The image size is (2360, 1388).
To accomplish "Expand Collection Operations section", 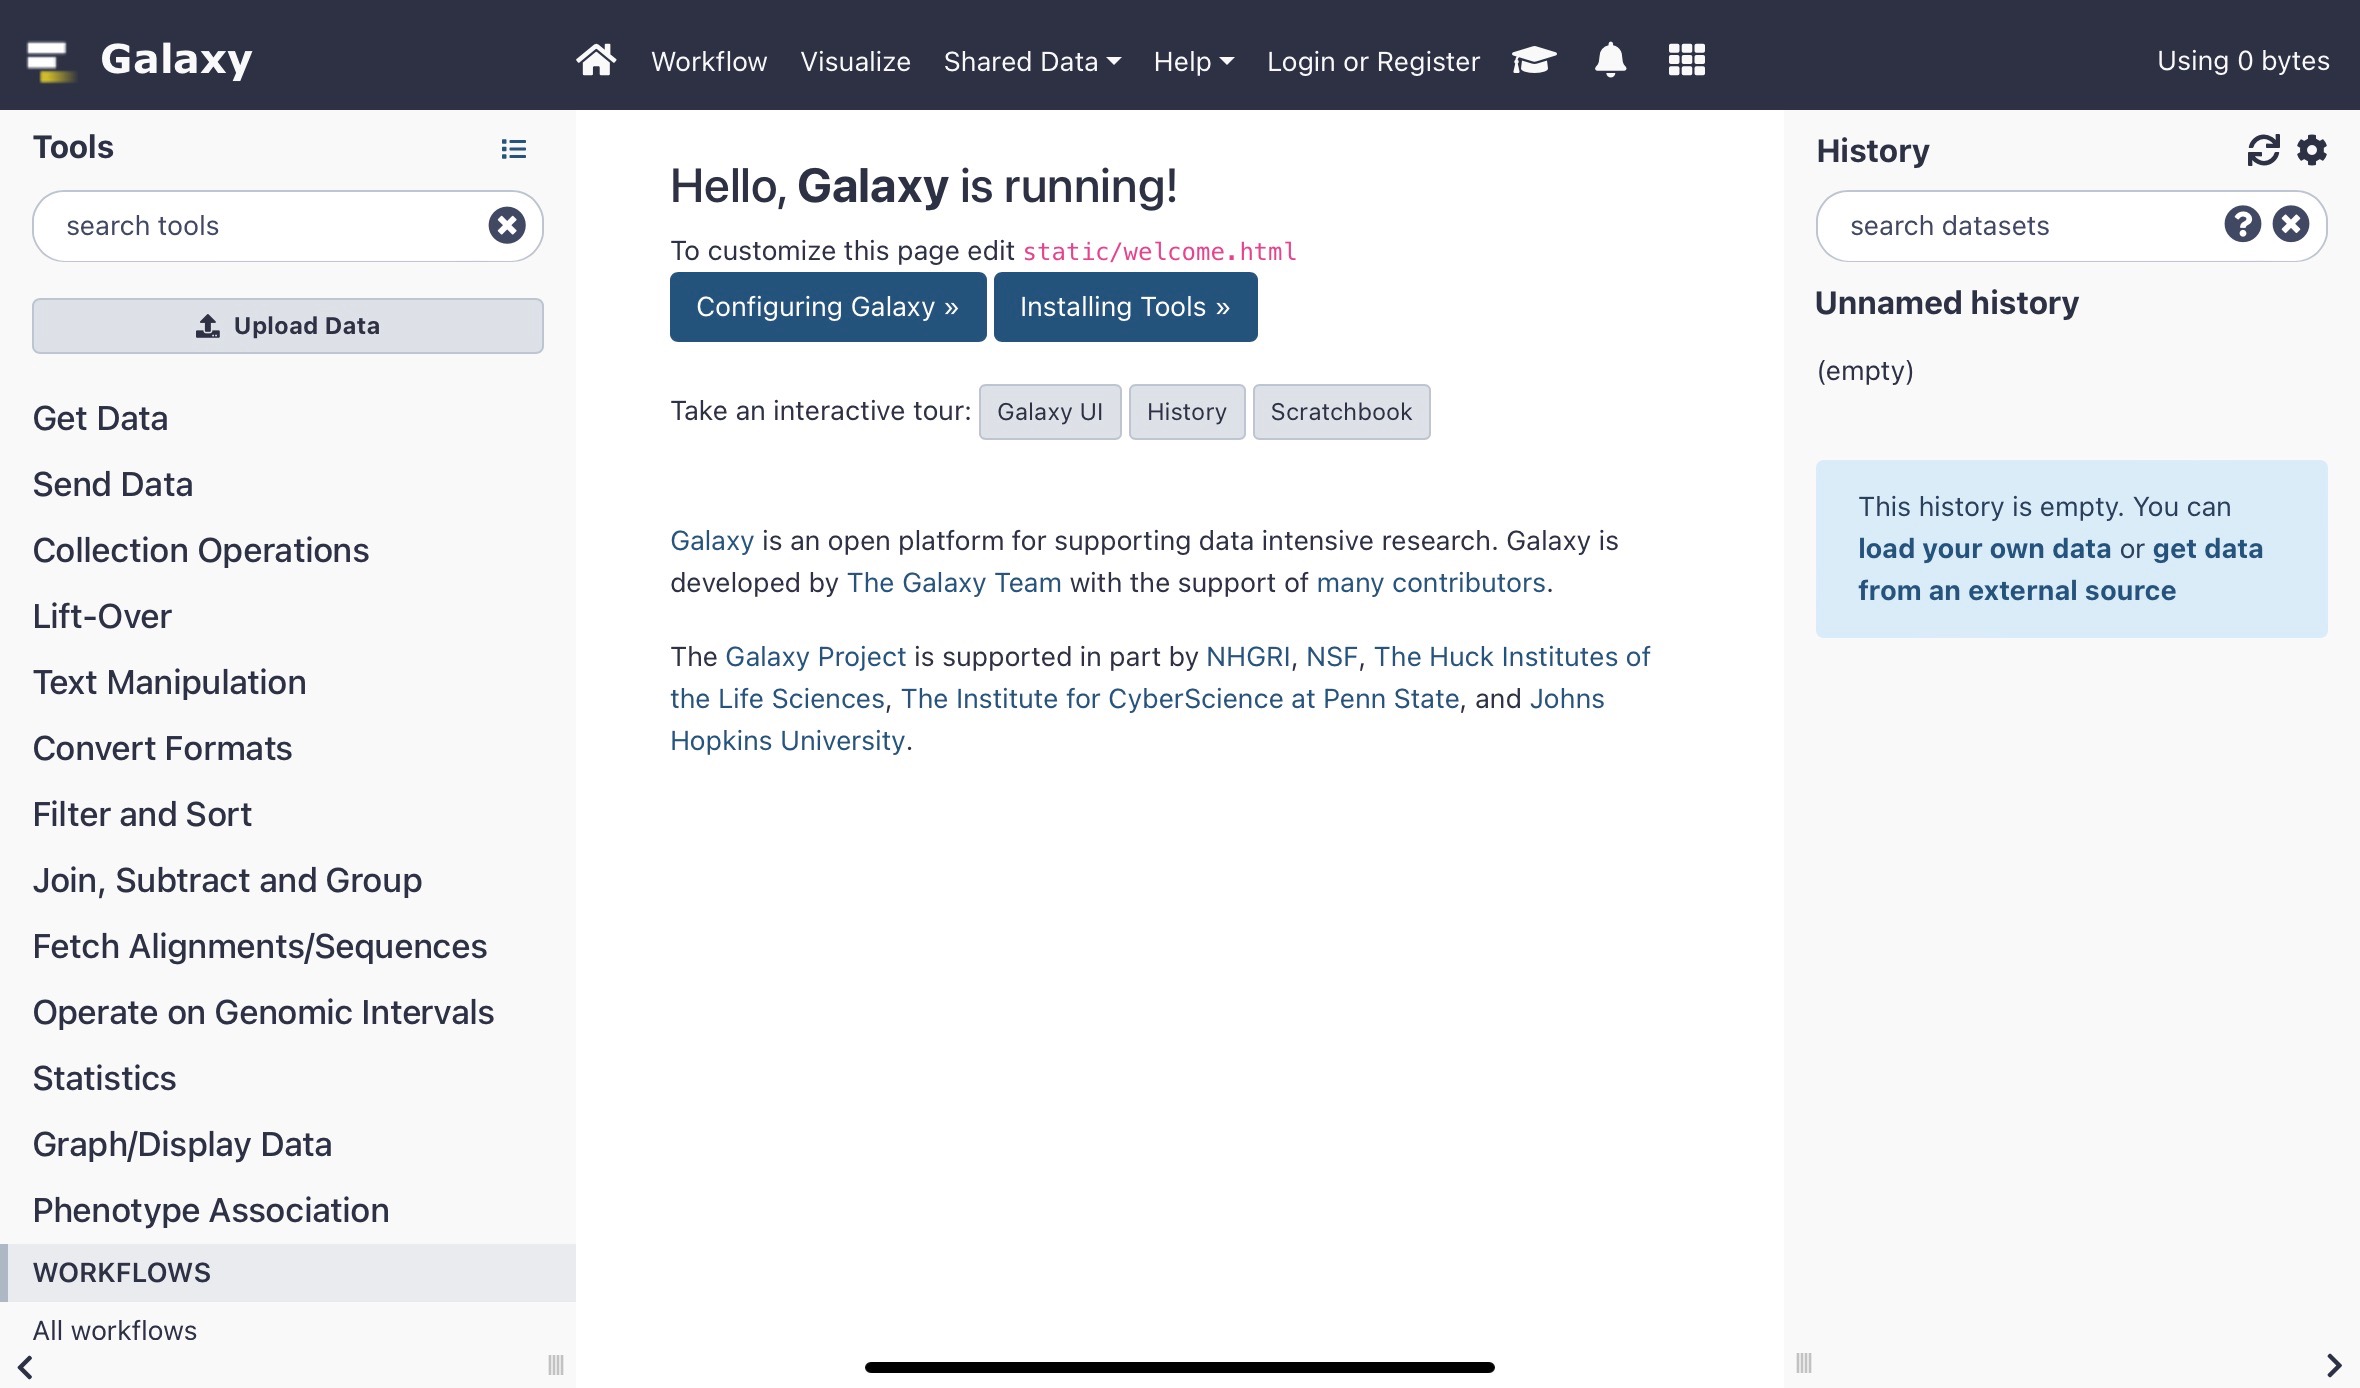I will click(201, 550).
